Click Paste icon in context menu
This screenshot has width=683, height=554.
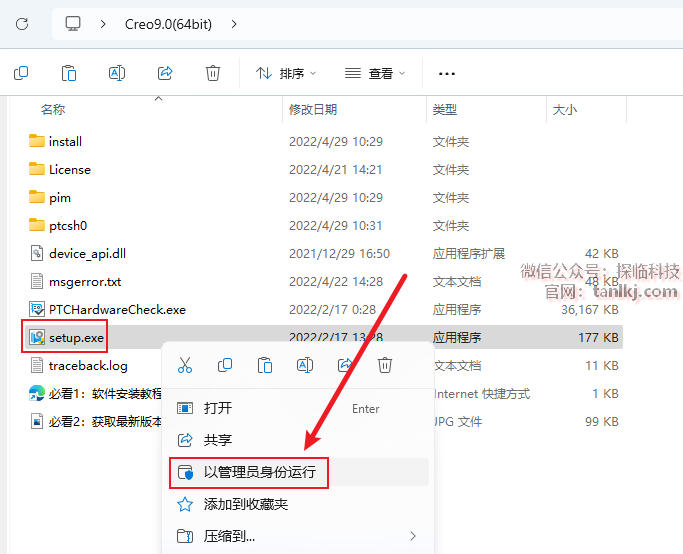click(x=265, y=365)
